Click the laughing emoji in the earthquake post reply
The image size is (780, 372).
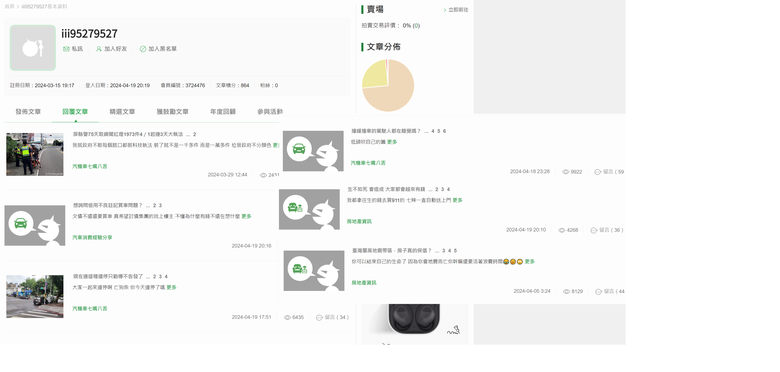(x=506, y=262)
